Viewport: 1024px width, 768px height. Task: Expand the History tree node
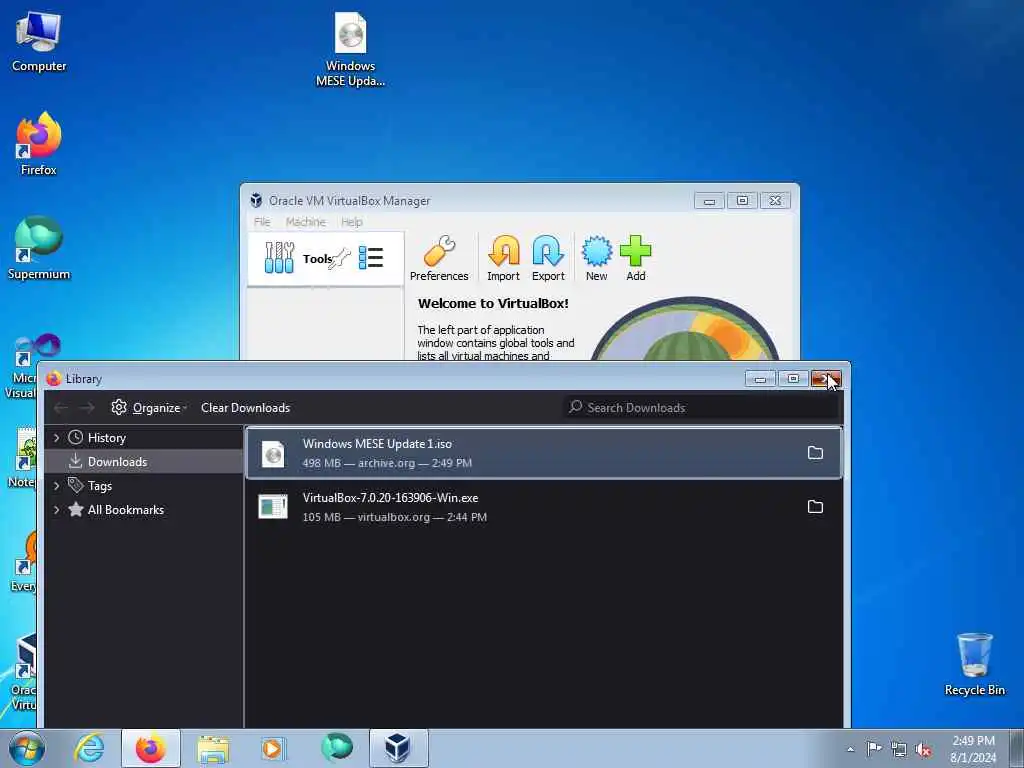[57, 438]
